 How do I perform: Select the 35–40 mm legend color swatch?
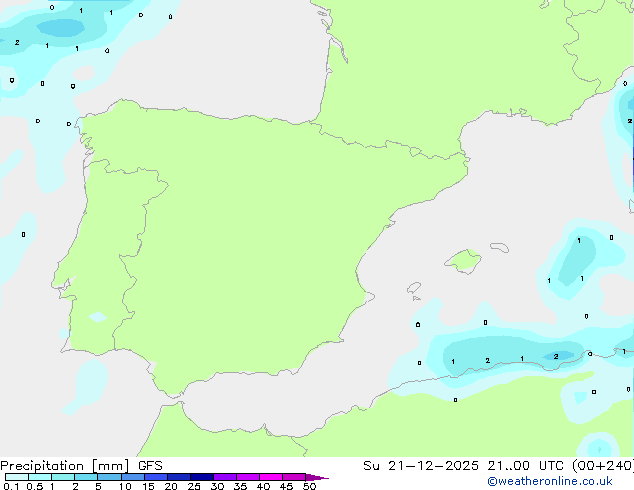[x=248, y=477]
